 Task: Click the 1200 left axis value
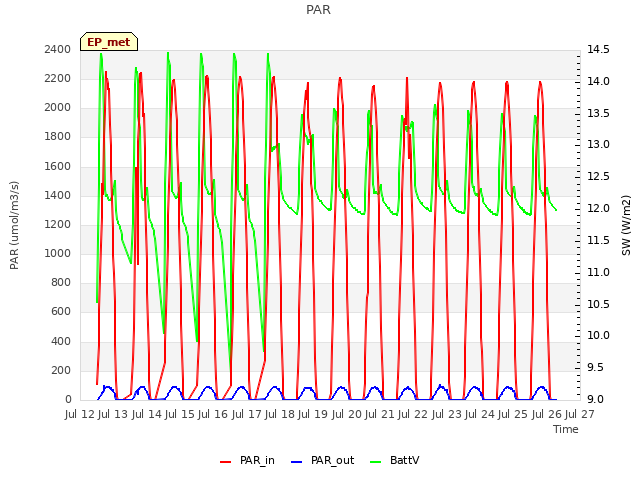58,224
